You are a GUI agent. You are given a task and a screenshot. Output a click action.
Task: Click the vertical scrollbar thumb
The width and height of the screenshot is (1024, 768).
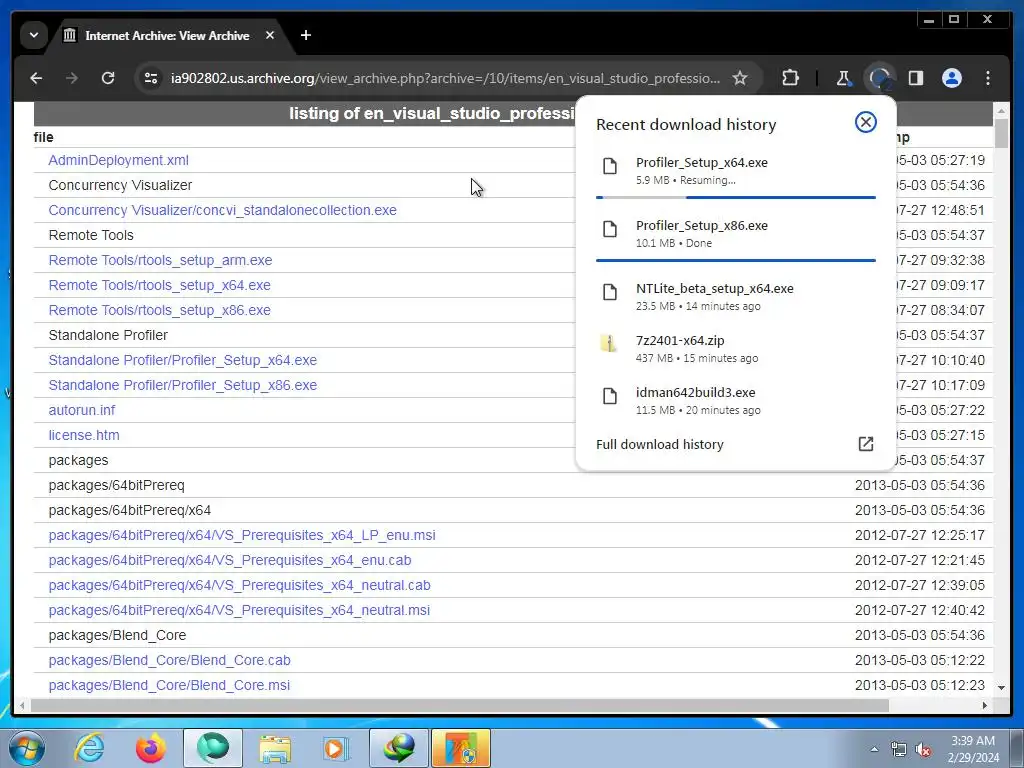(1000, 135)
